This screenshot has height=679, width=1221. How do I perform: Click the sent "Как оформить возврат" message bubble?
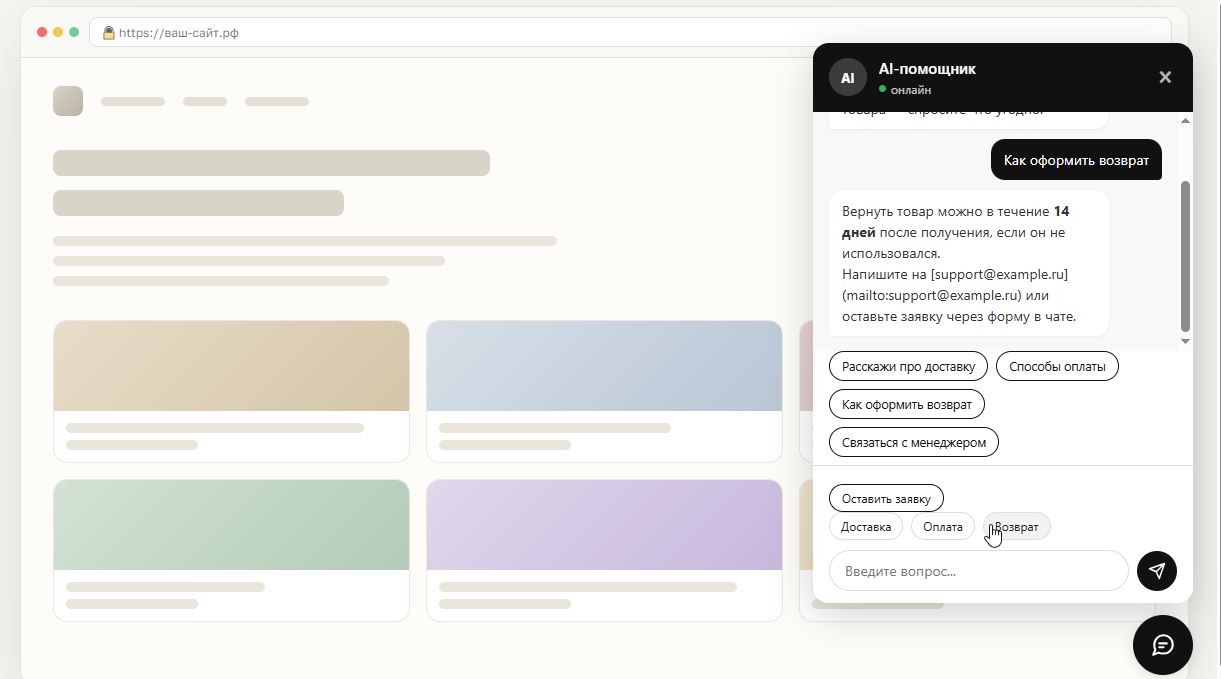tap(1076, 160)
